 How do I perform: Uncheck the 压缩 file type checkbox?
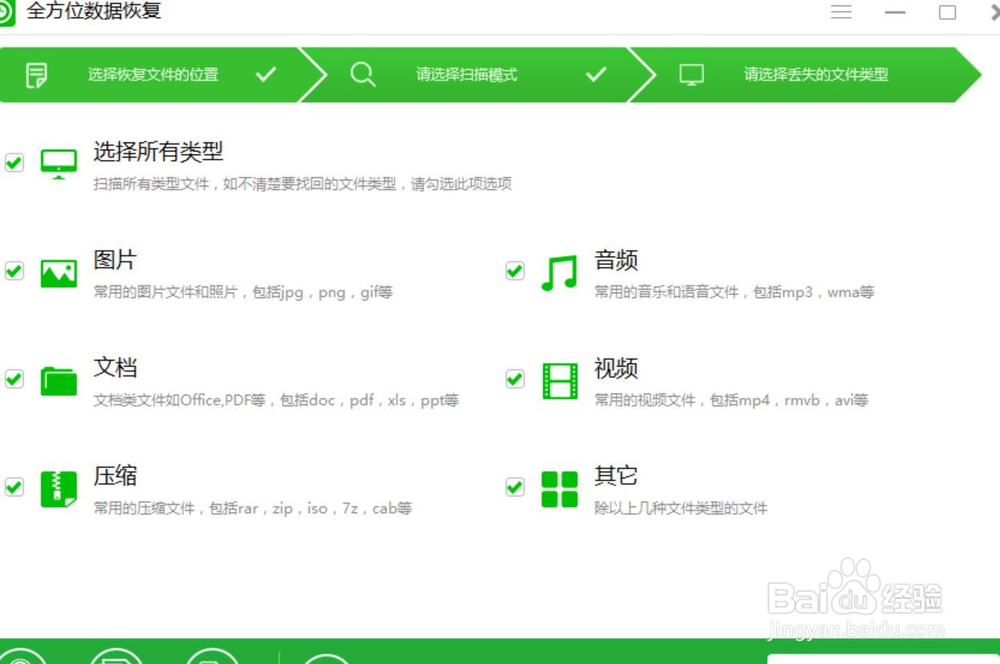(x=14, y=487)
